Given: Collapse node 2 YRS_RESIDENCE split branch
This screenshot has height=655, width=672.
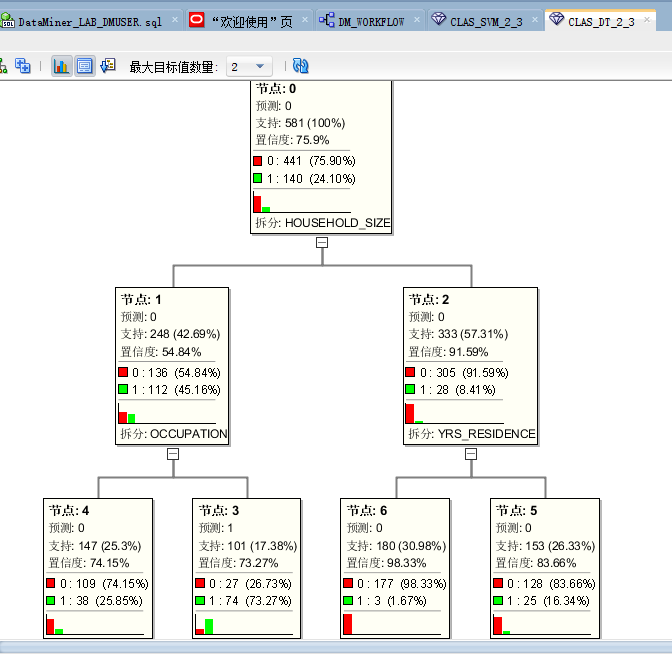Looking at the screenshot, I should pos(471,454).
